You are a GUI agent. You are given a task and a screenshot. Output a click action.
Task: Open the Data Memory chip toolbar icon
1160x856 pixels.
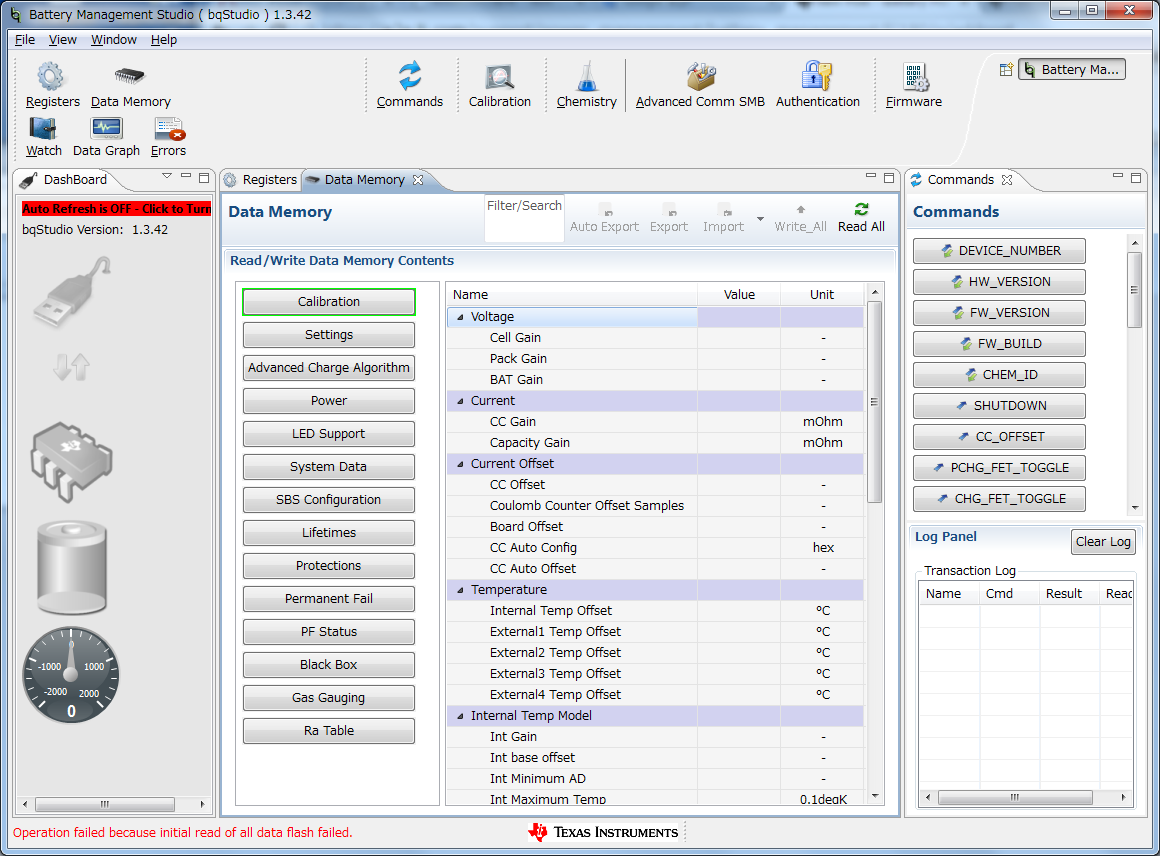point(129,75)
